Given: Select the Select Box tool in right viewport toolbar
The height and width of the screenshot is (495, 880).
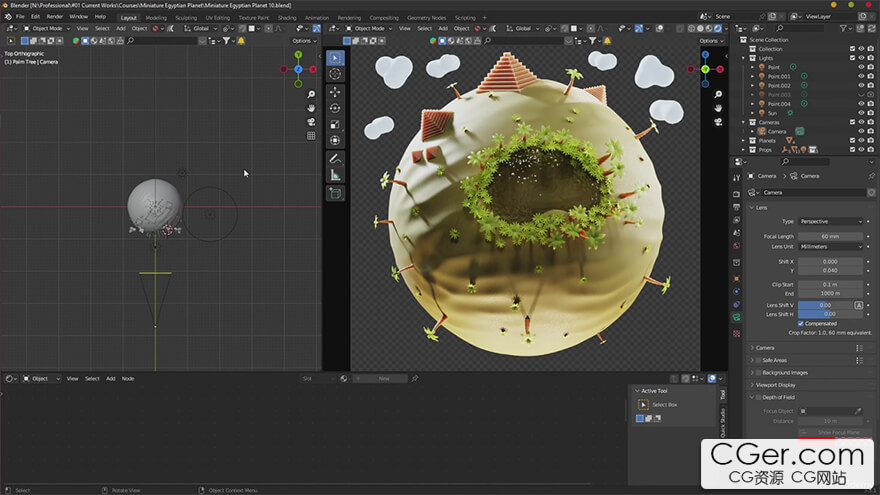Looking at the screenshot, I should [x=335, y=58].
